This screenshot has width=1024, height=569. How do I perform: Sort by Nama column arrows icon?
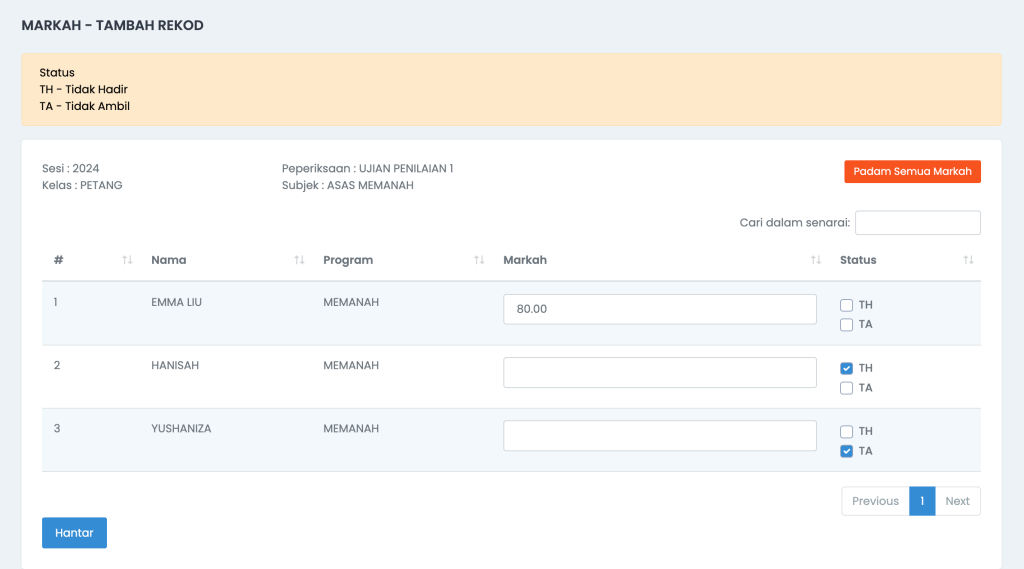[299, 260]
